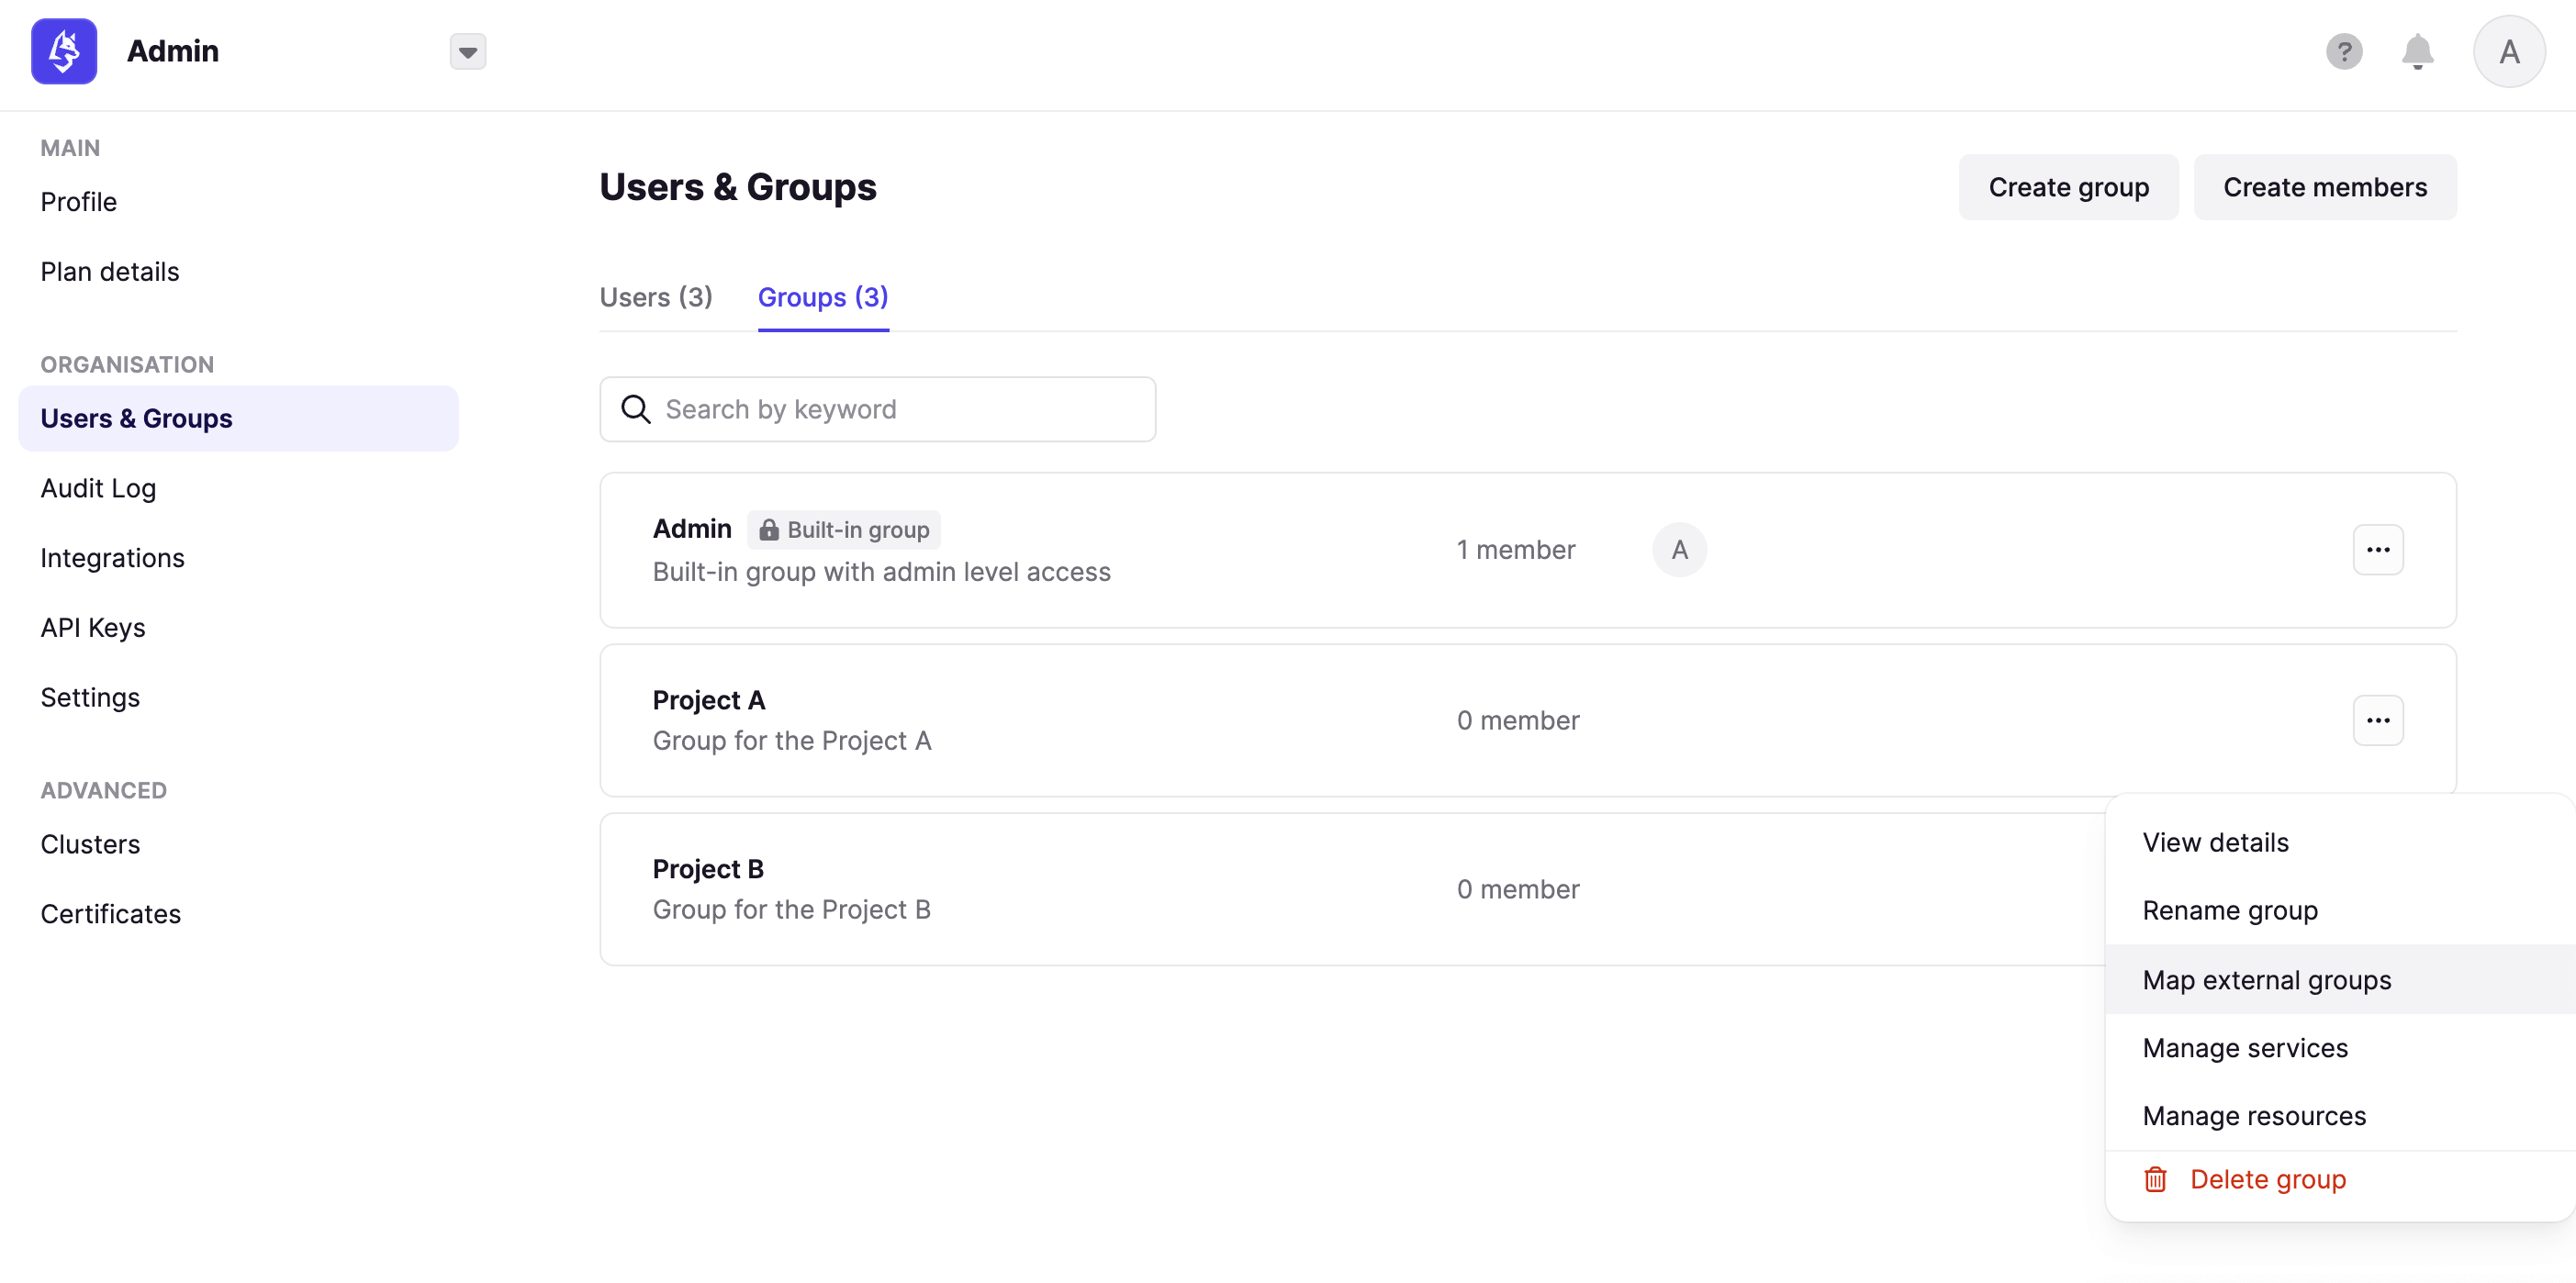Select the Groups (3) tab
The height and width of the screenshot is (1283, 2576).
point(823,297)
